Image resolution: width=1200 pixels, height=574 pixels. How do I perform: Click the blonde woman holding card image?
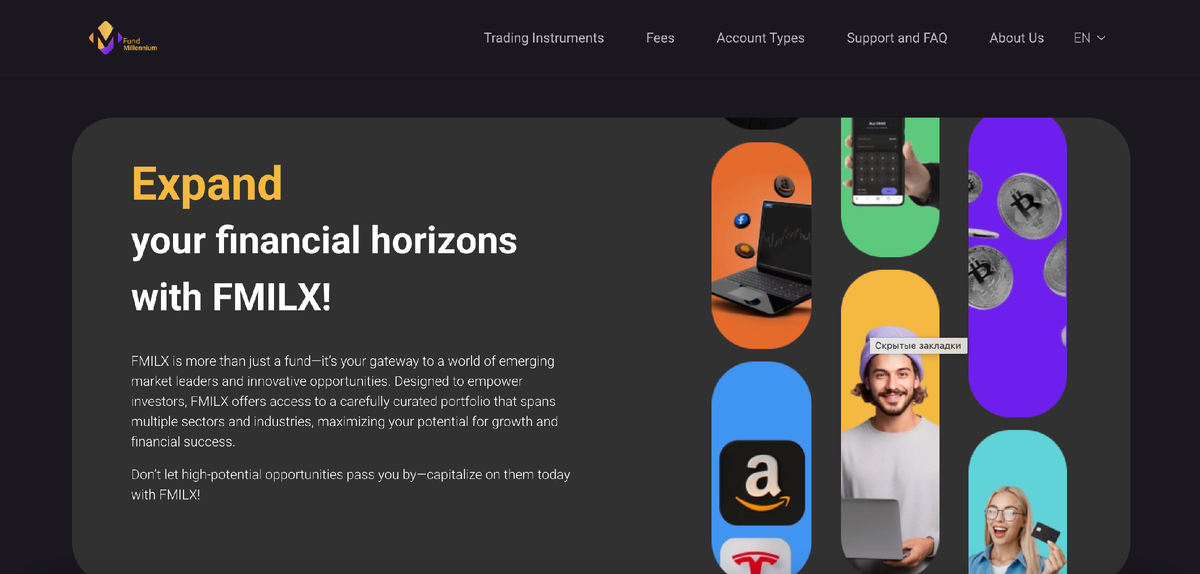1017,502
